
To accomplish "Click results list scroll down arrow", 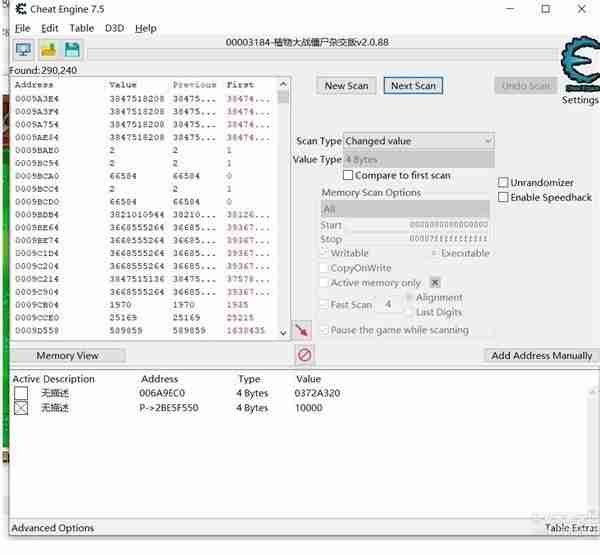I will pyautogui.click(x=283, y=332).
